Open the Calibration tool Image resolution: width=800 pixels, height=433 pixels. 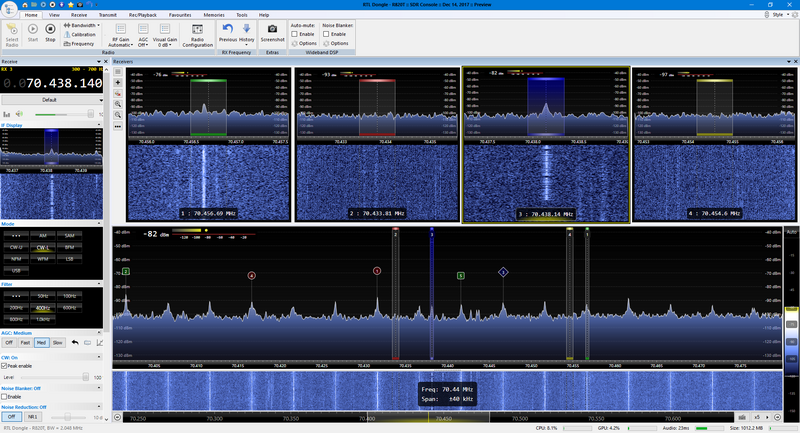80,34
